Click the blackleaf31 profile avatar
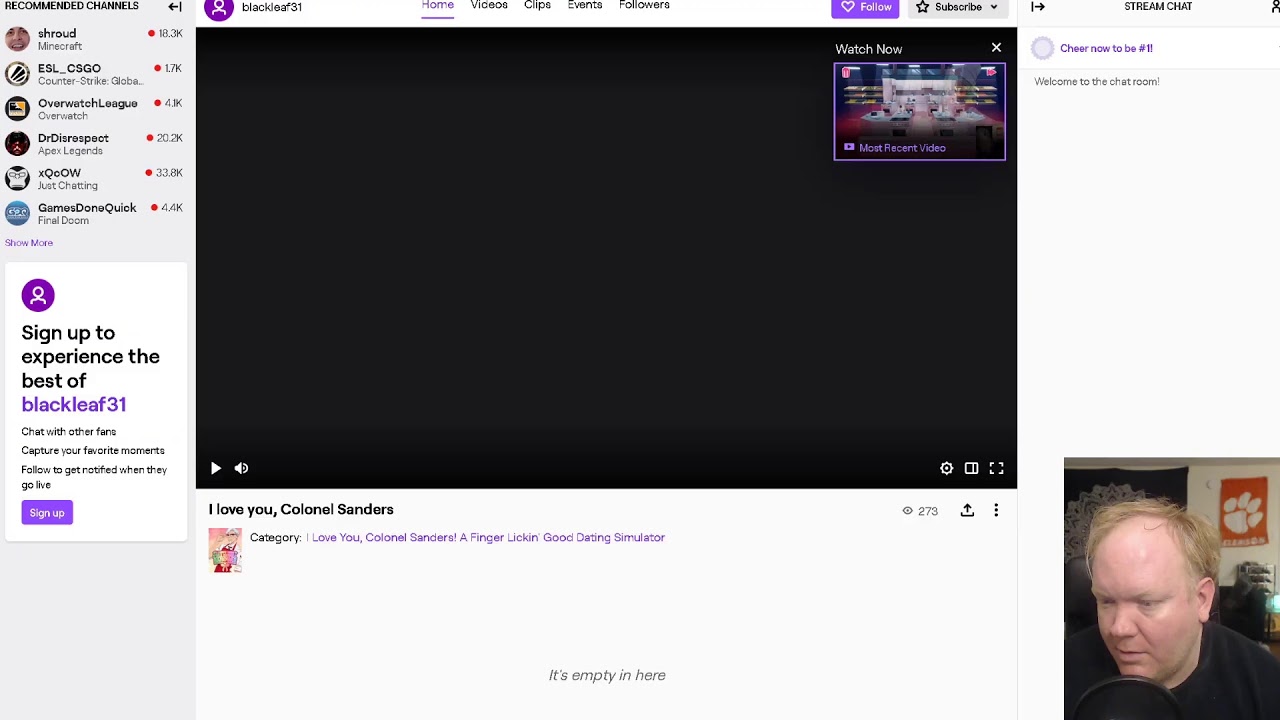The width and height of the screenshot is (1280, 720). coord(219,8)
